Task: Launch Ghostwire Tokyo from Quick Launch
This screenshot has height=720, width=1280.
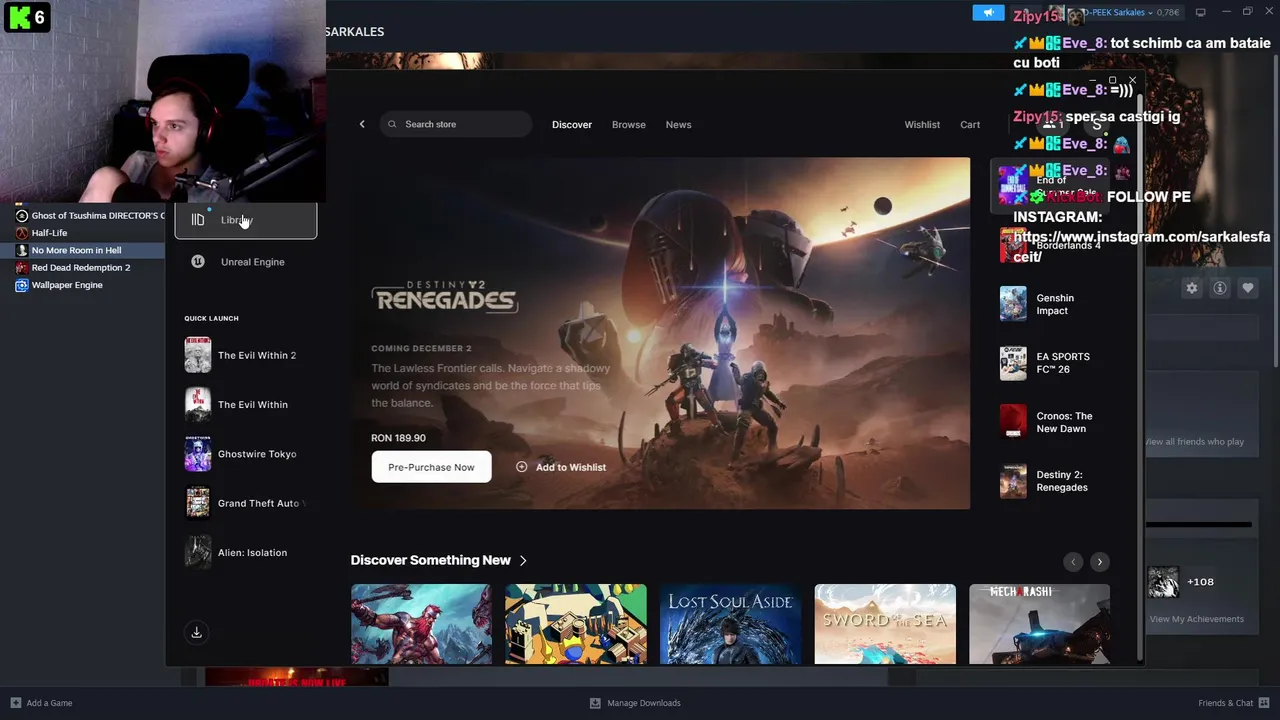Action: pyautogui.click(x=246, y=454)
